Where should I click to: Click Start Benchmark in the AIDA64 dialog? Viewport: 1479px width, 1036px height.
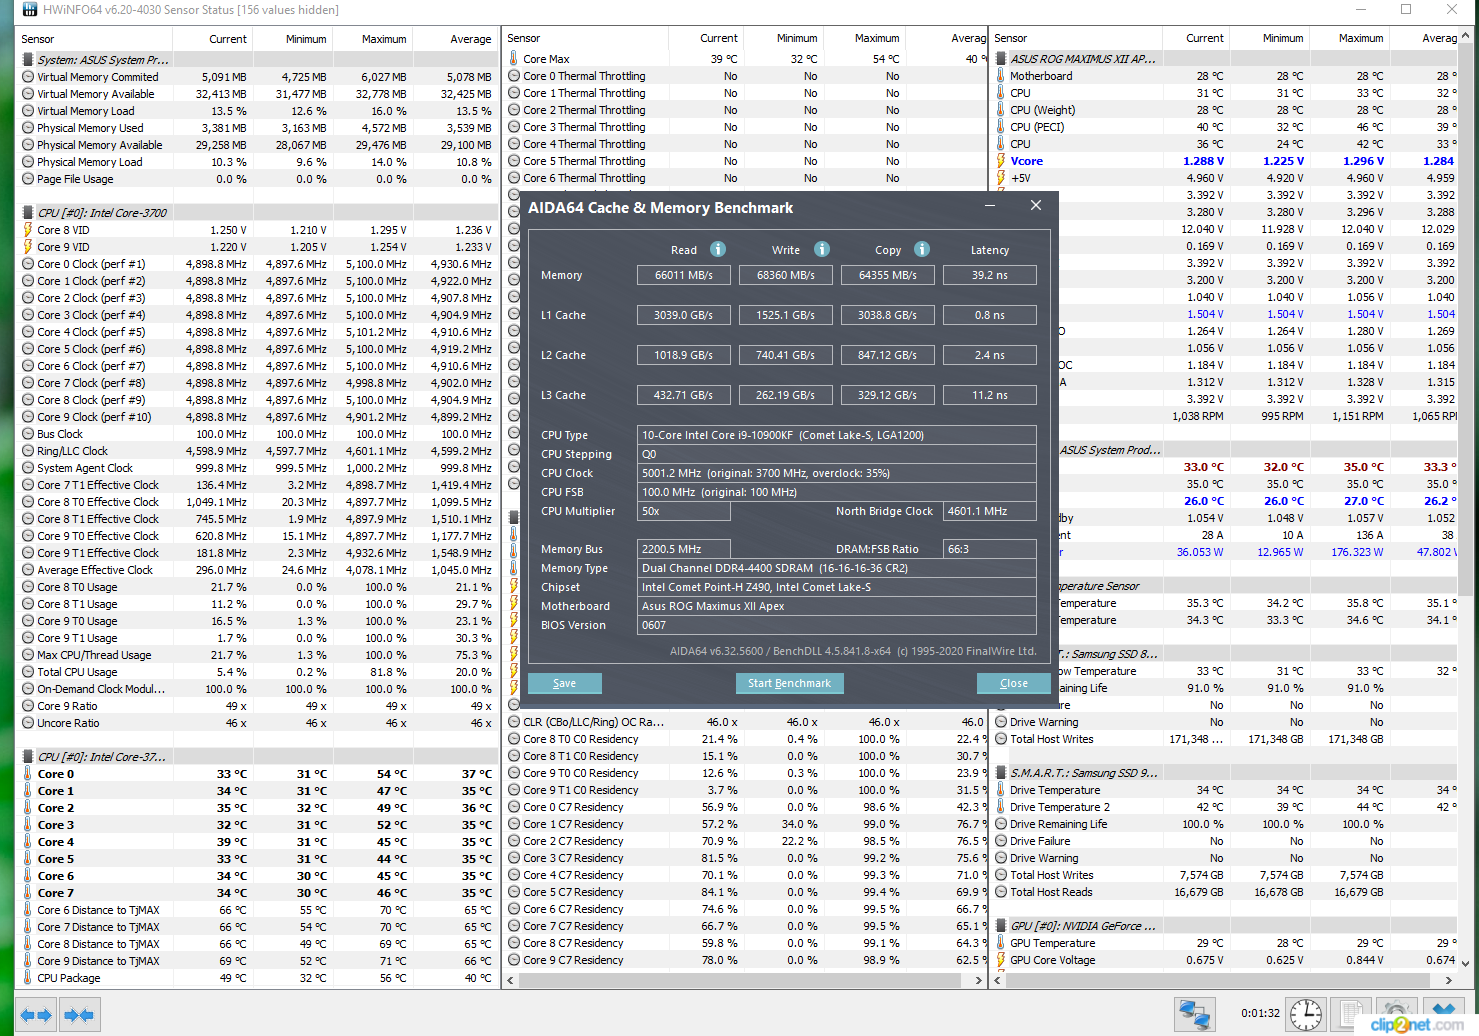point(789,683)
